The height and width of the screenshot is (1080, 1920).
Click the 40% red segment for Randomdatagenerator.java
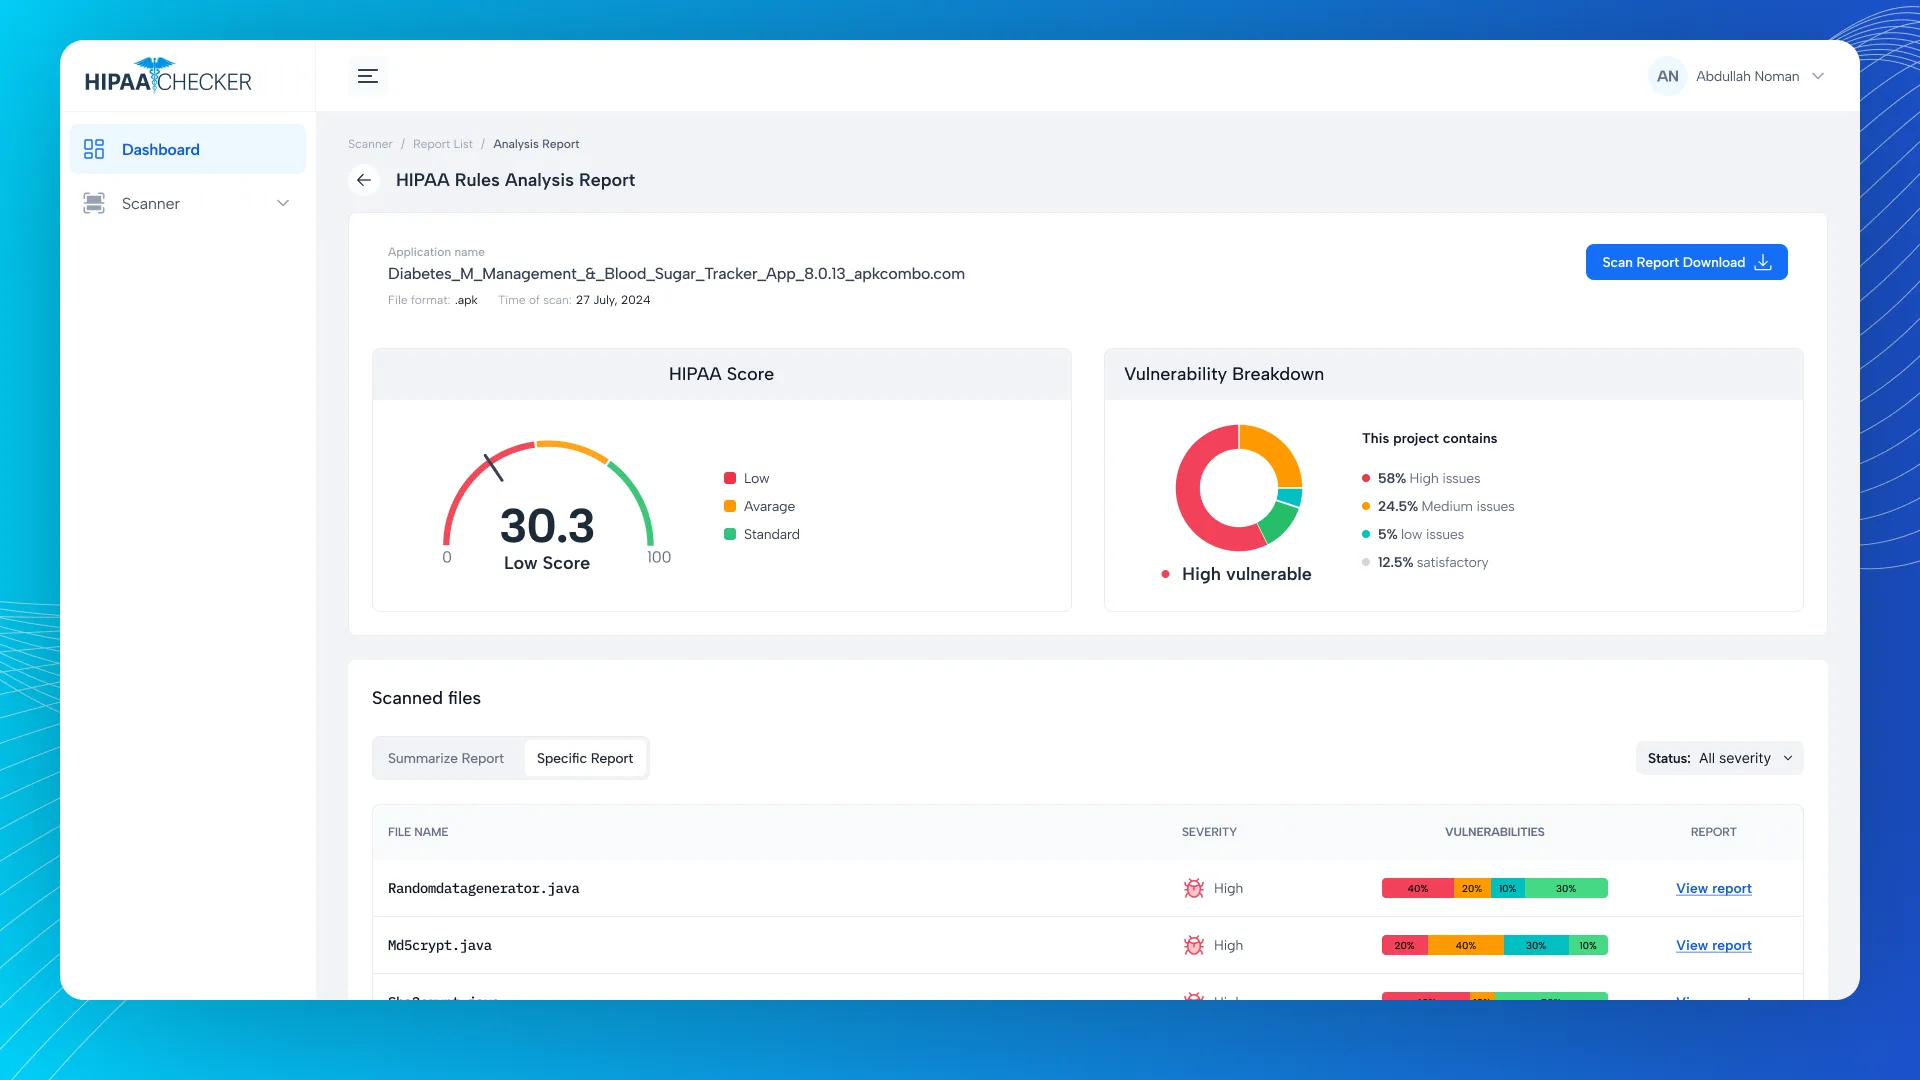(1417, 888)
